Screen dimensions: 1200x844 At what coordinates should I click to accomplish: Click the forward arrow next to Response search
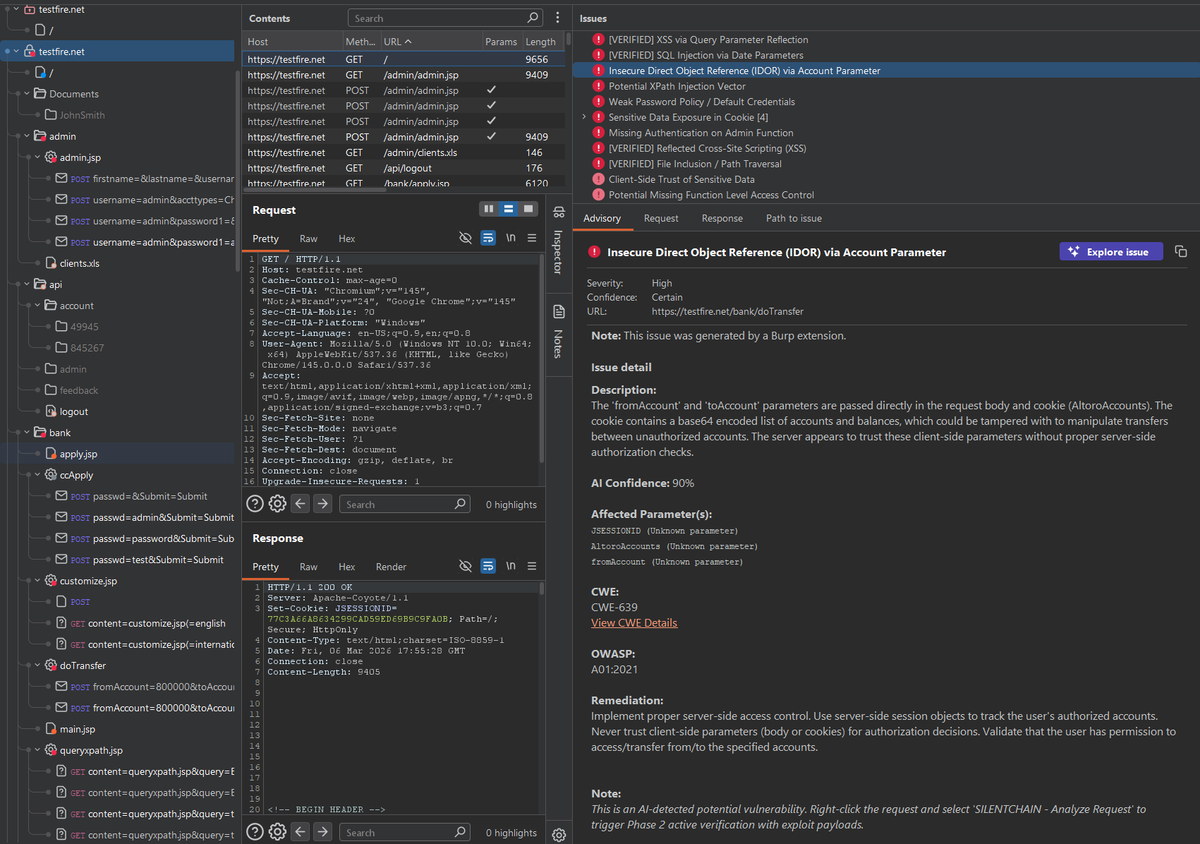(x=322, y=831)
